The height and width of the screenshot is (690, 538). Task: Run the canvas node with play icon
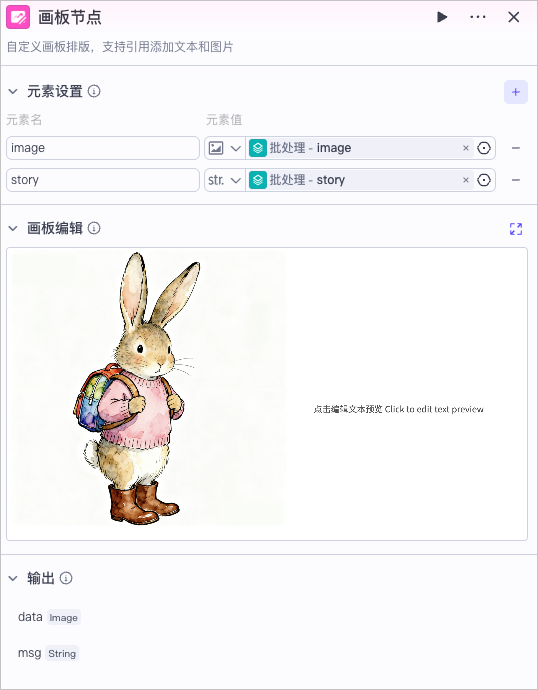pyautogui.click(x=442, y=17)
